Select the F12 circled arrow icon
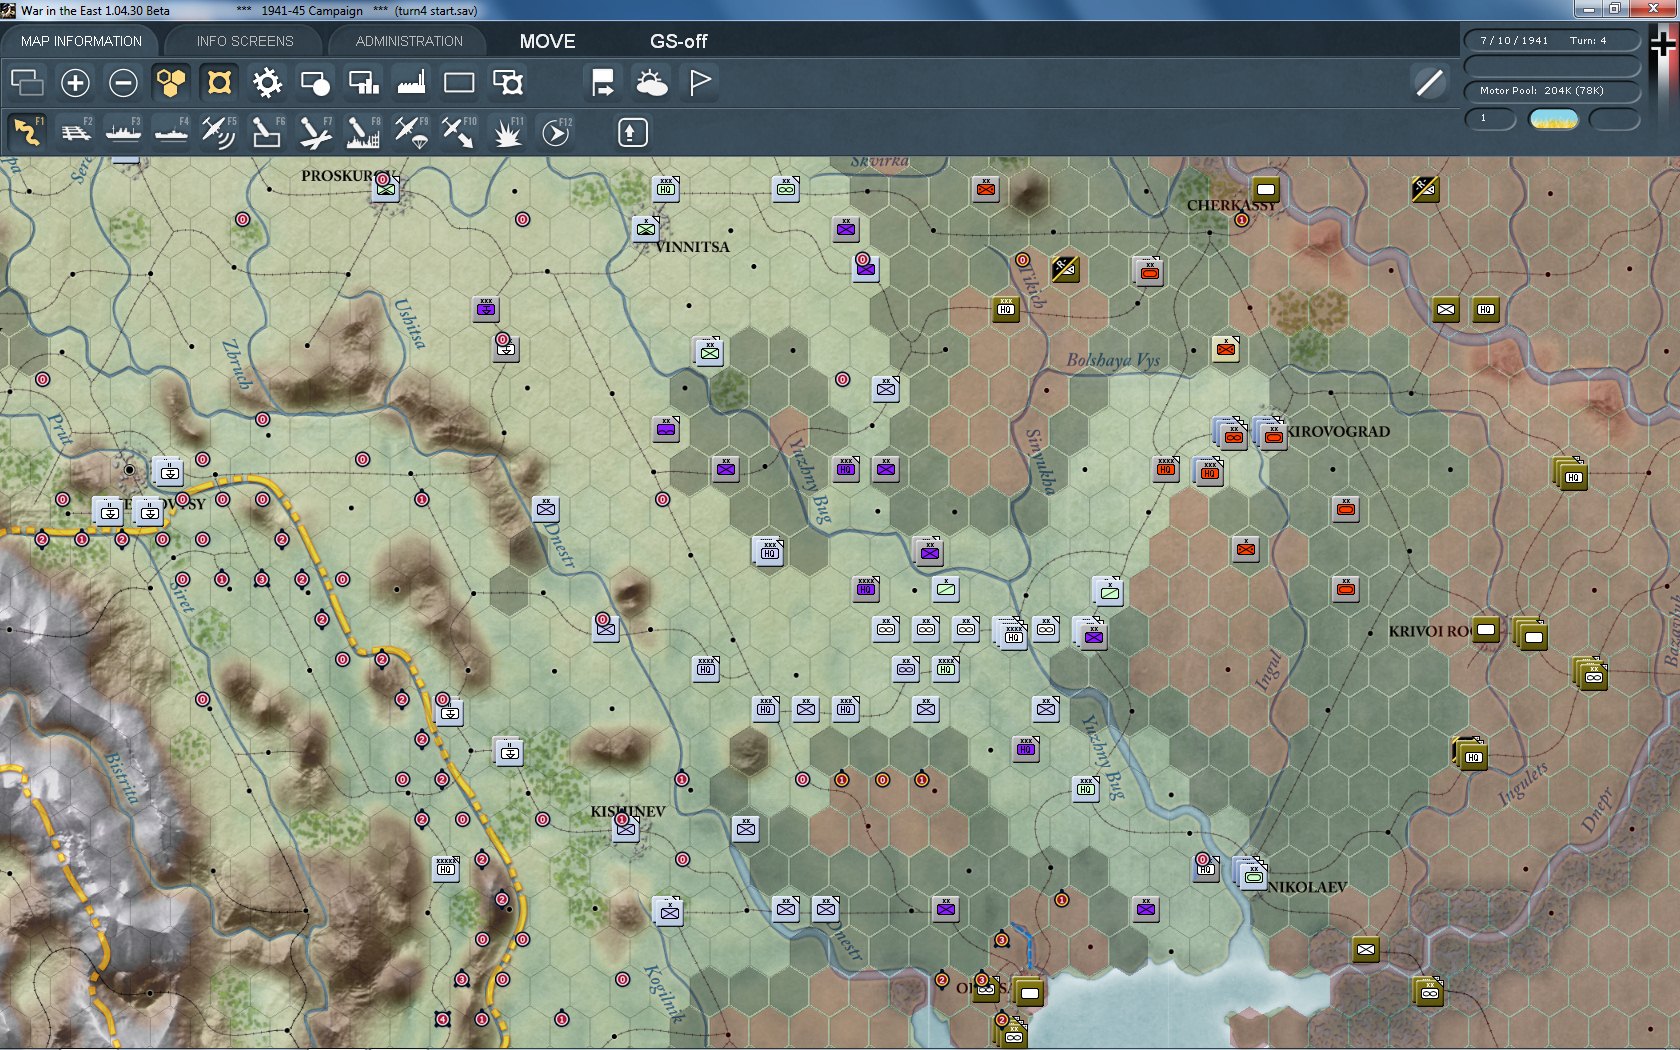1680x1050 pixels. [556, 132]
